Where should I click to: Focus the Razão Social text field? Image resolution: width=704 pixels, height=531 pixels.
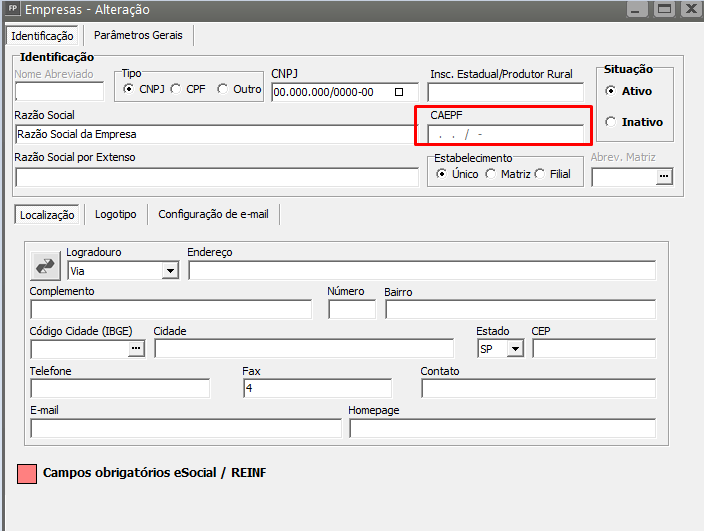[x=216, y=134]
